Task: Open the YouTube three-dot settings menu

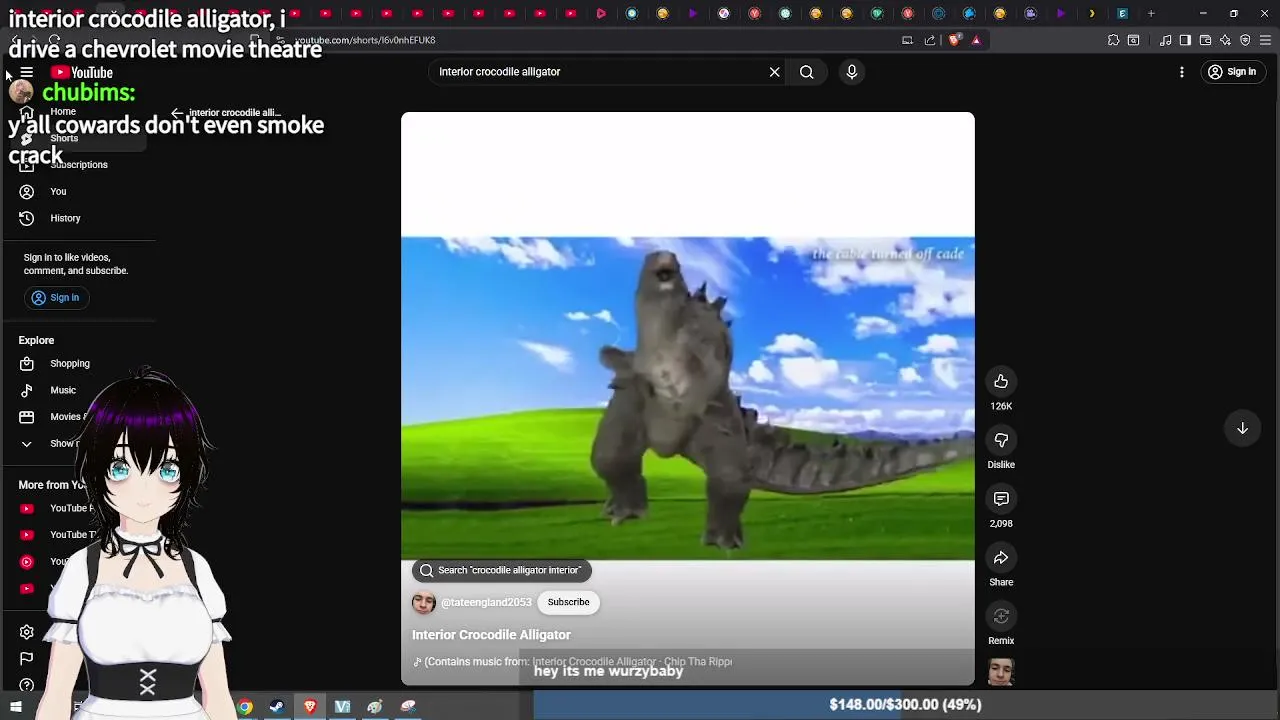Action: click(x=1182, y=72)
